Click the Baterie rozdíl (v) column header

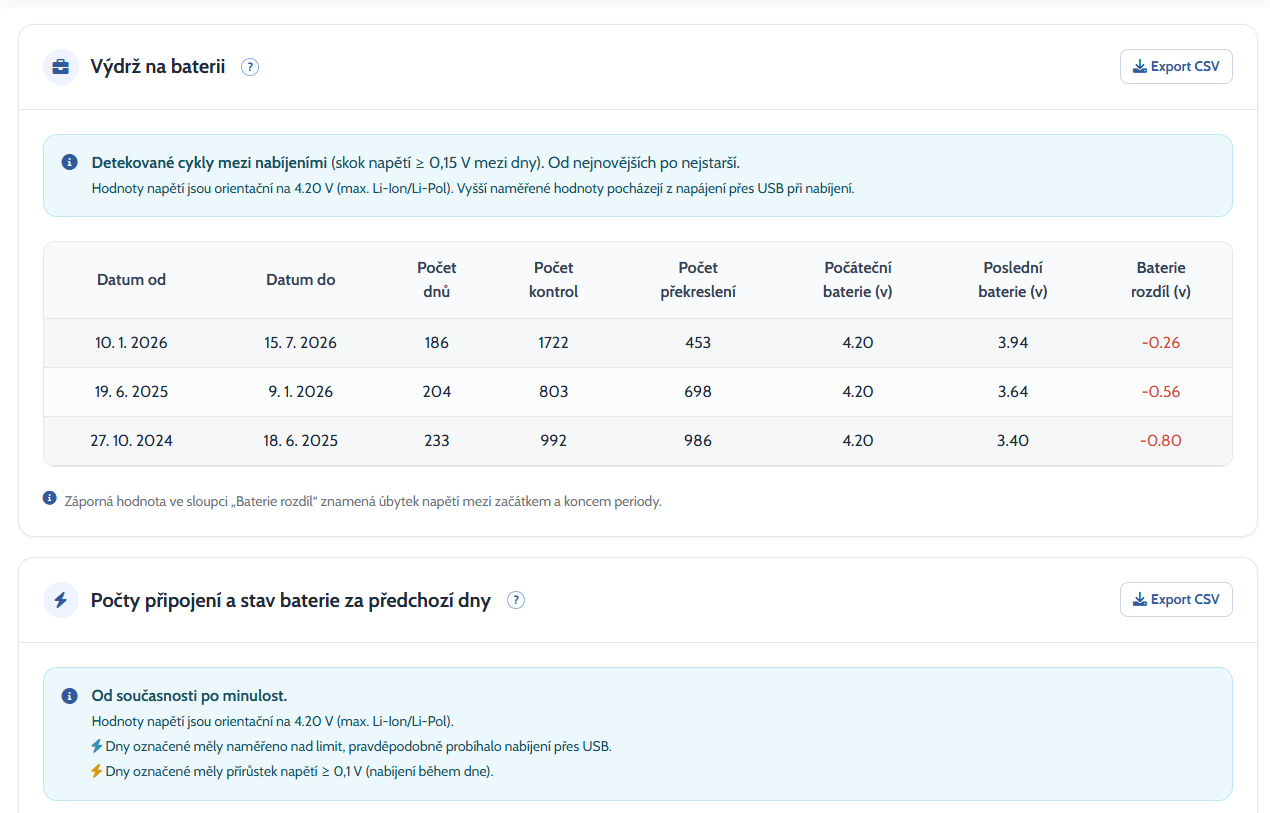[x=1161, y=280]
